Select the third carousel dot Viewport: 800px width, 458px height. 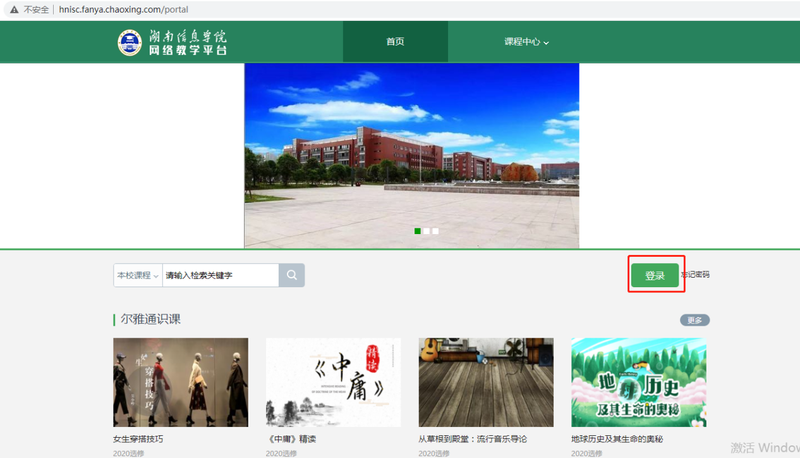tap(435, 231)
